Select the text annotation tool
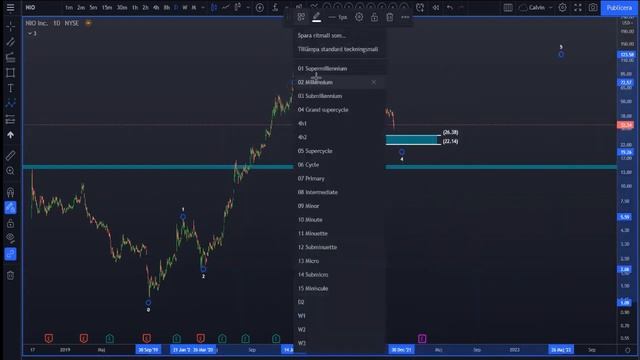The height and width of the screenshot is (360, 640). pos(11,88)
